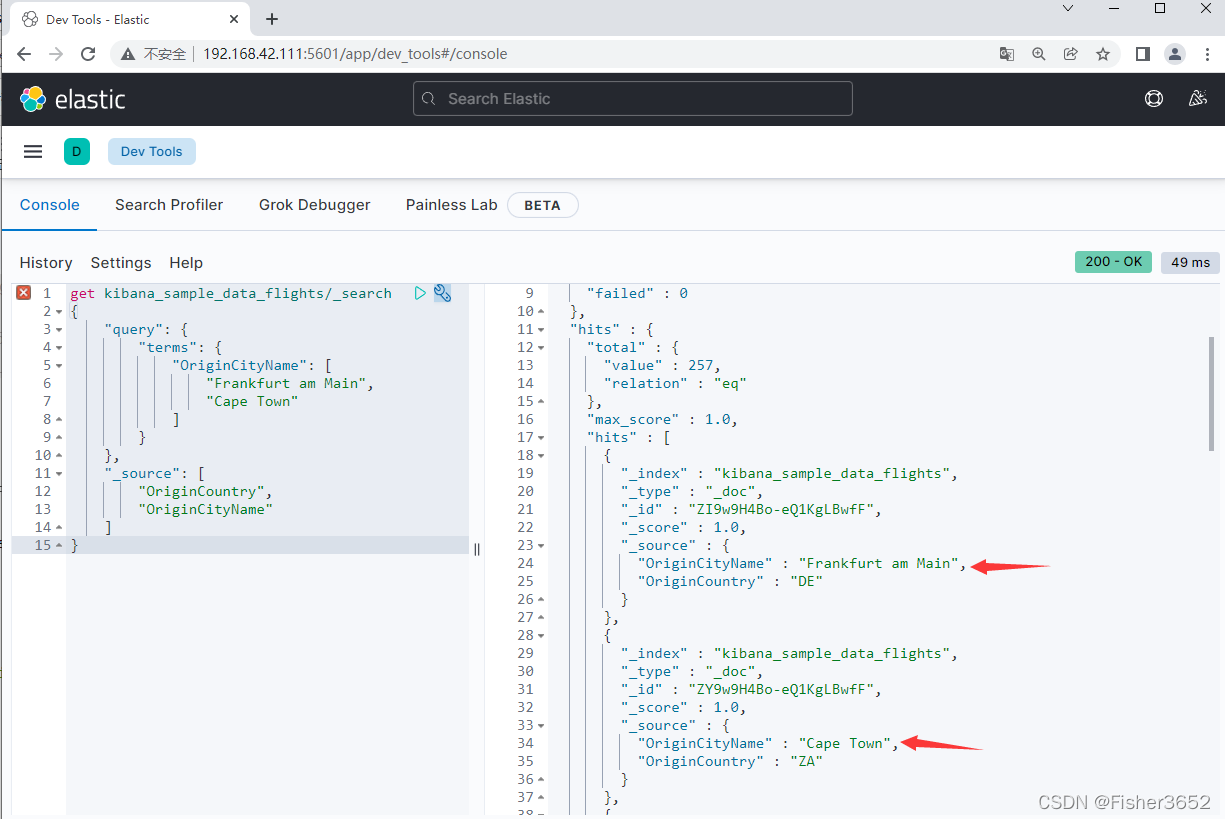Open the Painless Lab tab
The height and width of the screenshot is (819, 1225).
tap(451, 205)
